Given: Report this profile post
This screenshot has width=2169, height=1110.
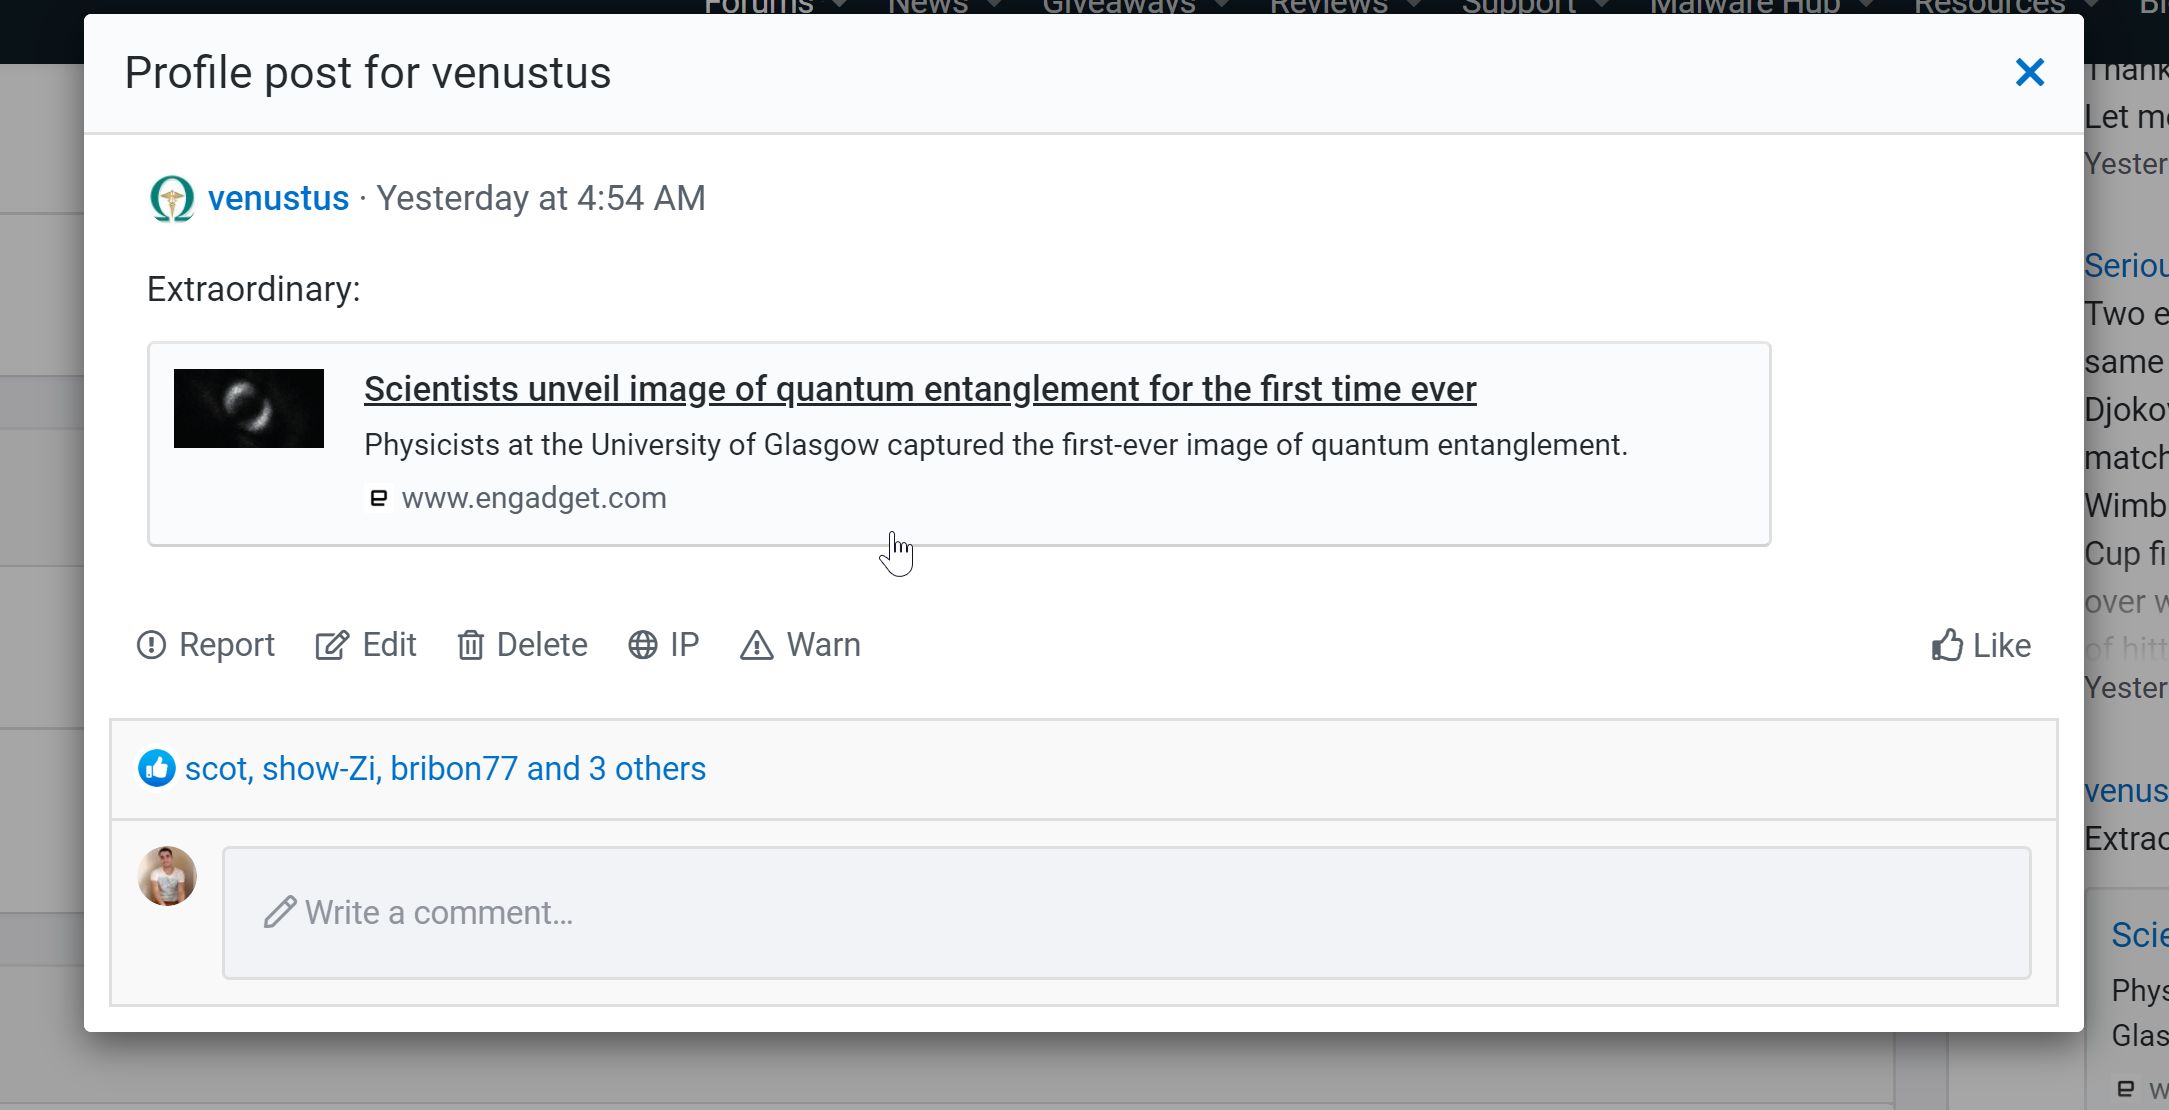Looking at the screenshot, I should pos(206,645).
